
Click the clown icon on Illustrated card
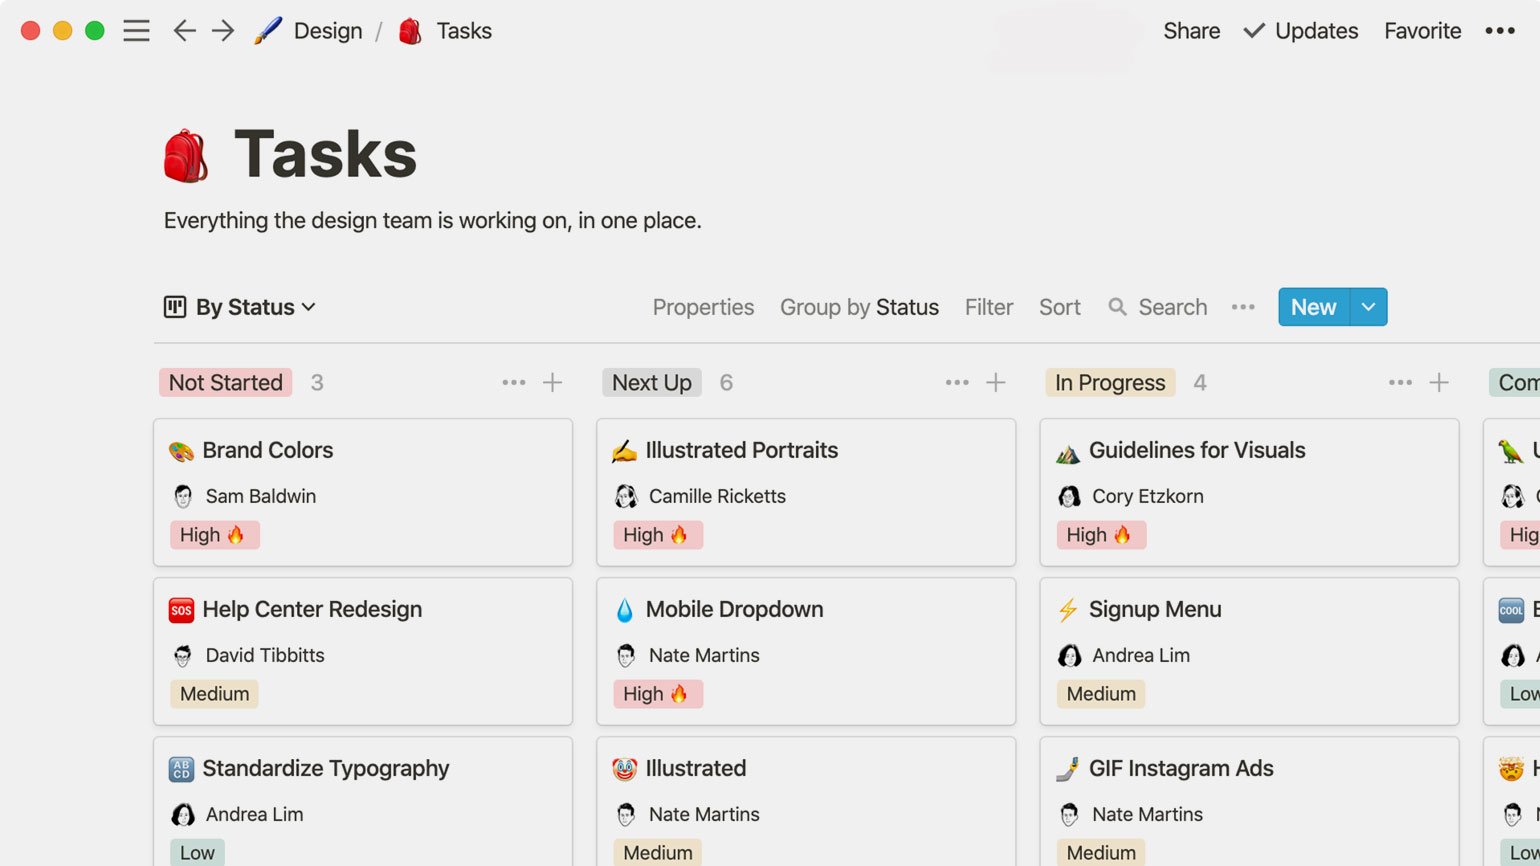pyautogui.click(x=624, y=769)
